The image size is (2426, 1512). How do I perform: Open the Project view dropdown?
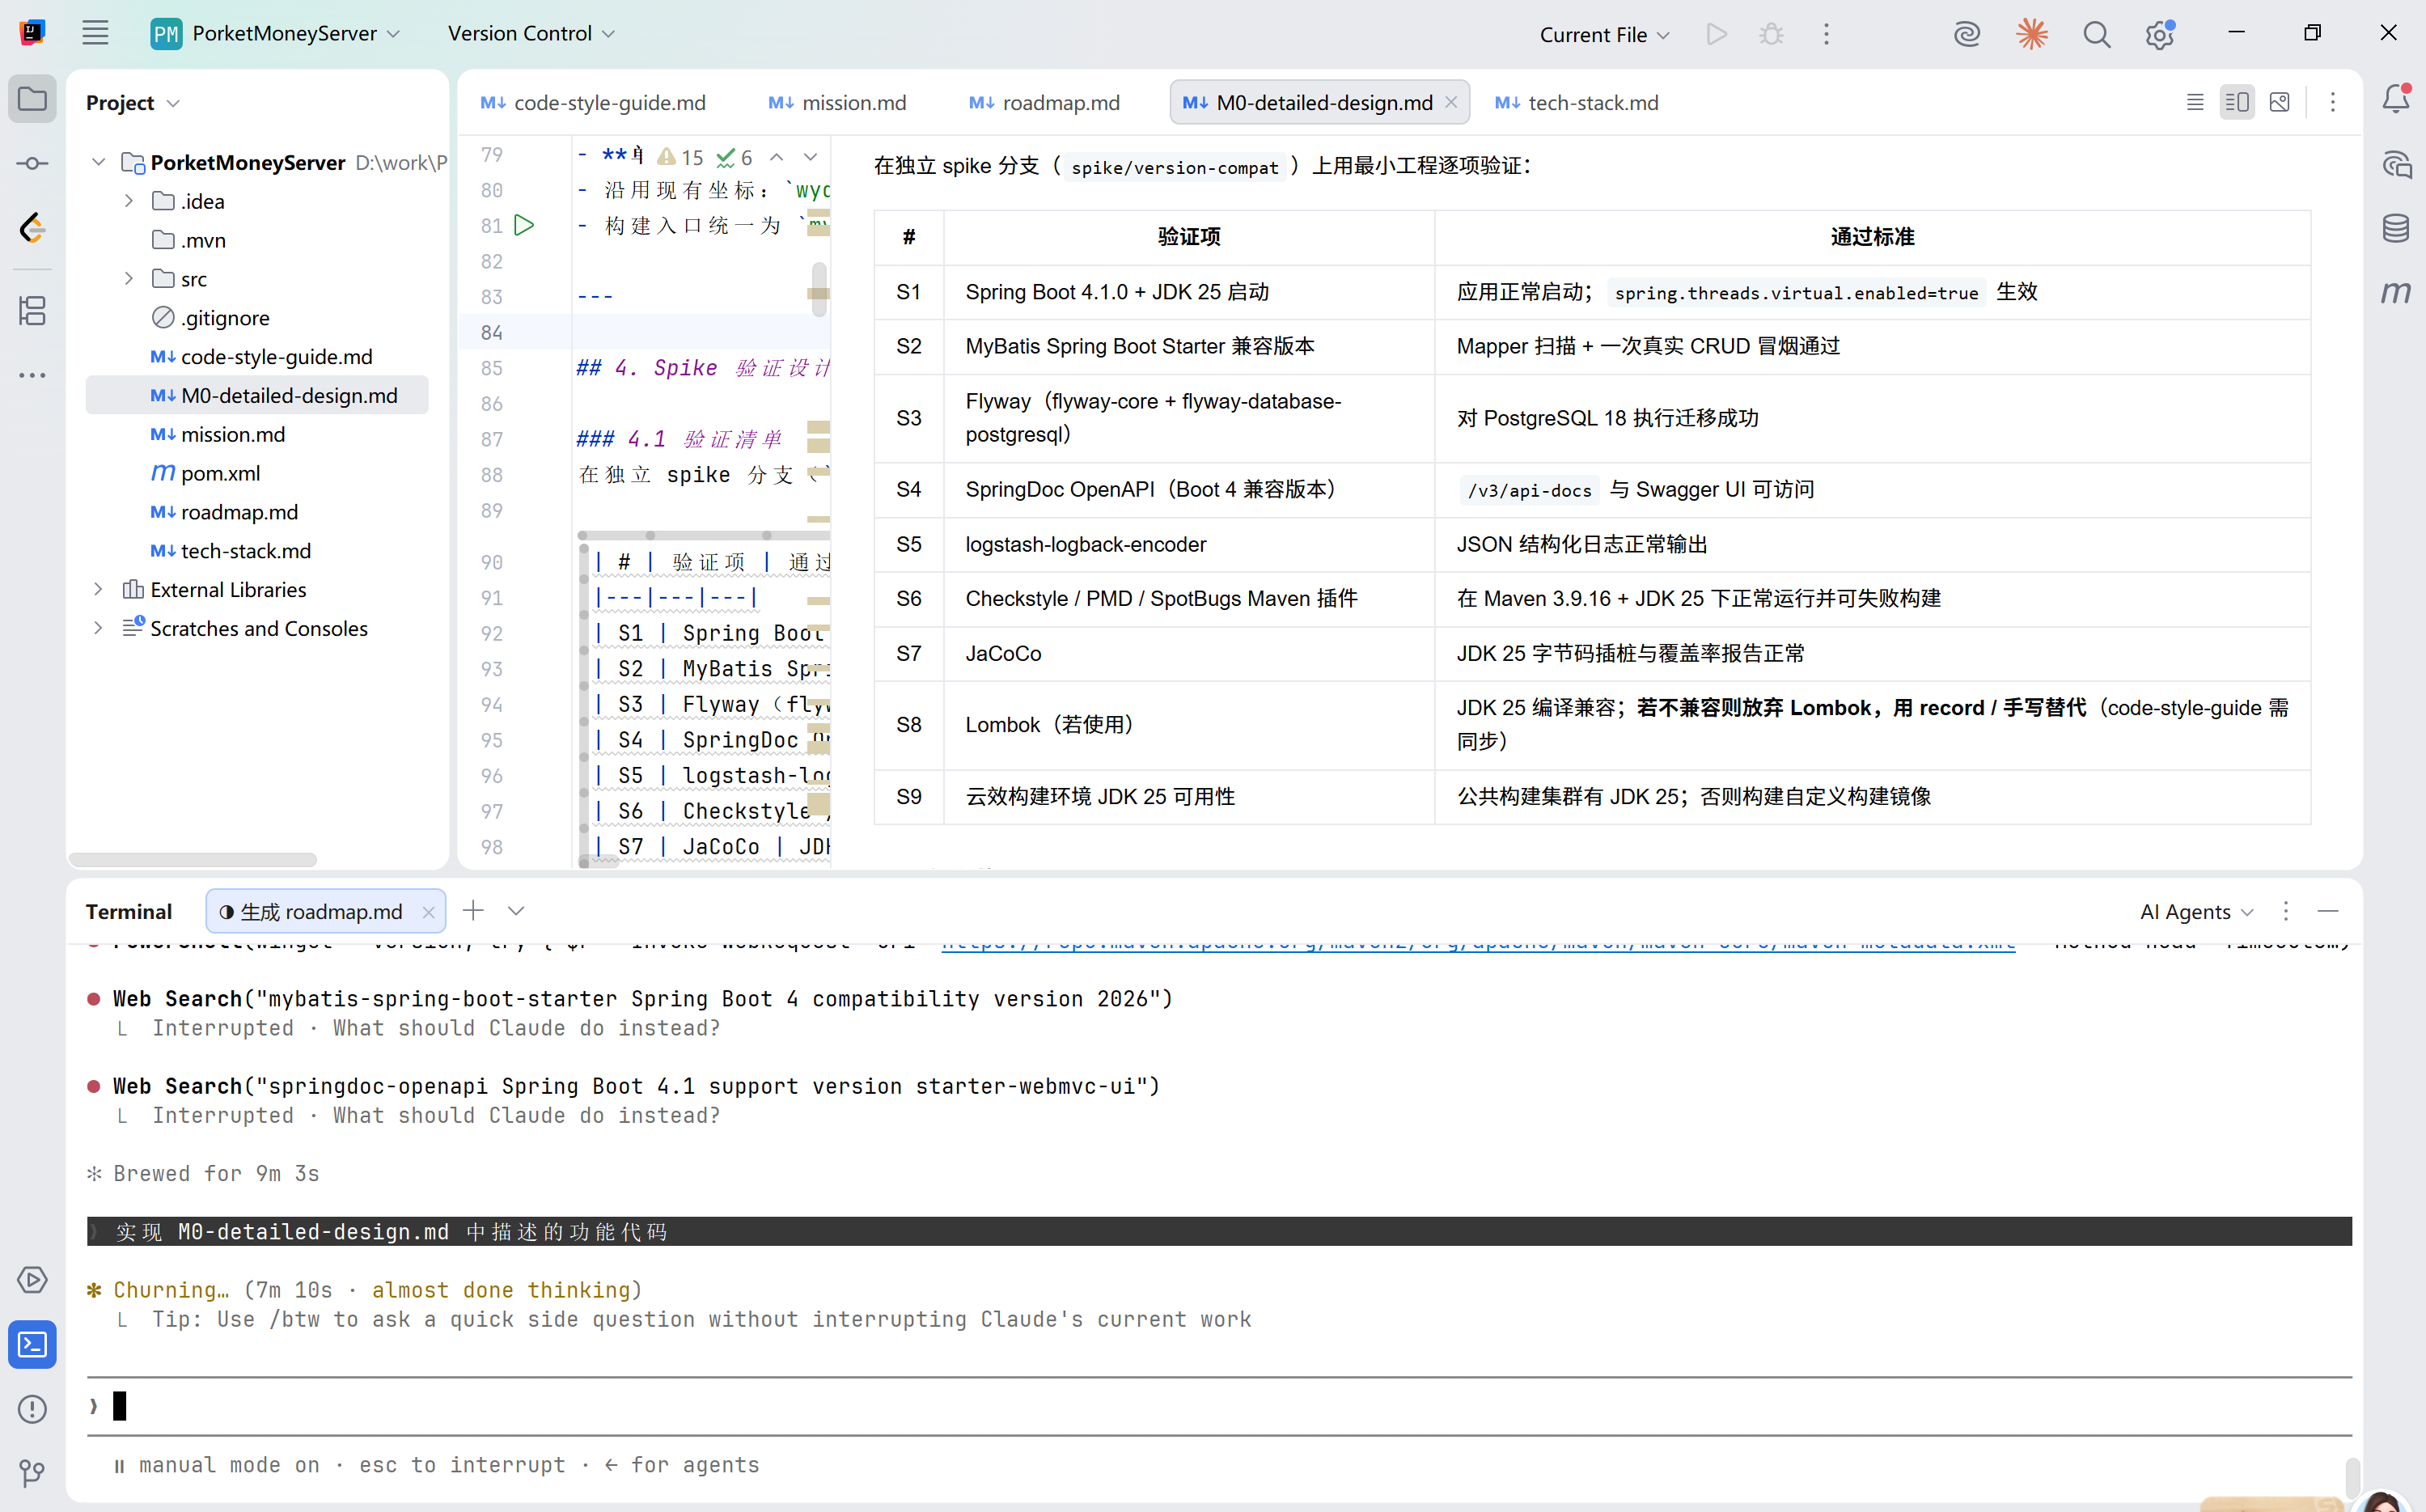click(132, 102)
